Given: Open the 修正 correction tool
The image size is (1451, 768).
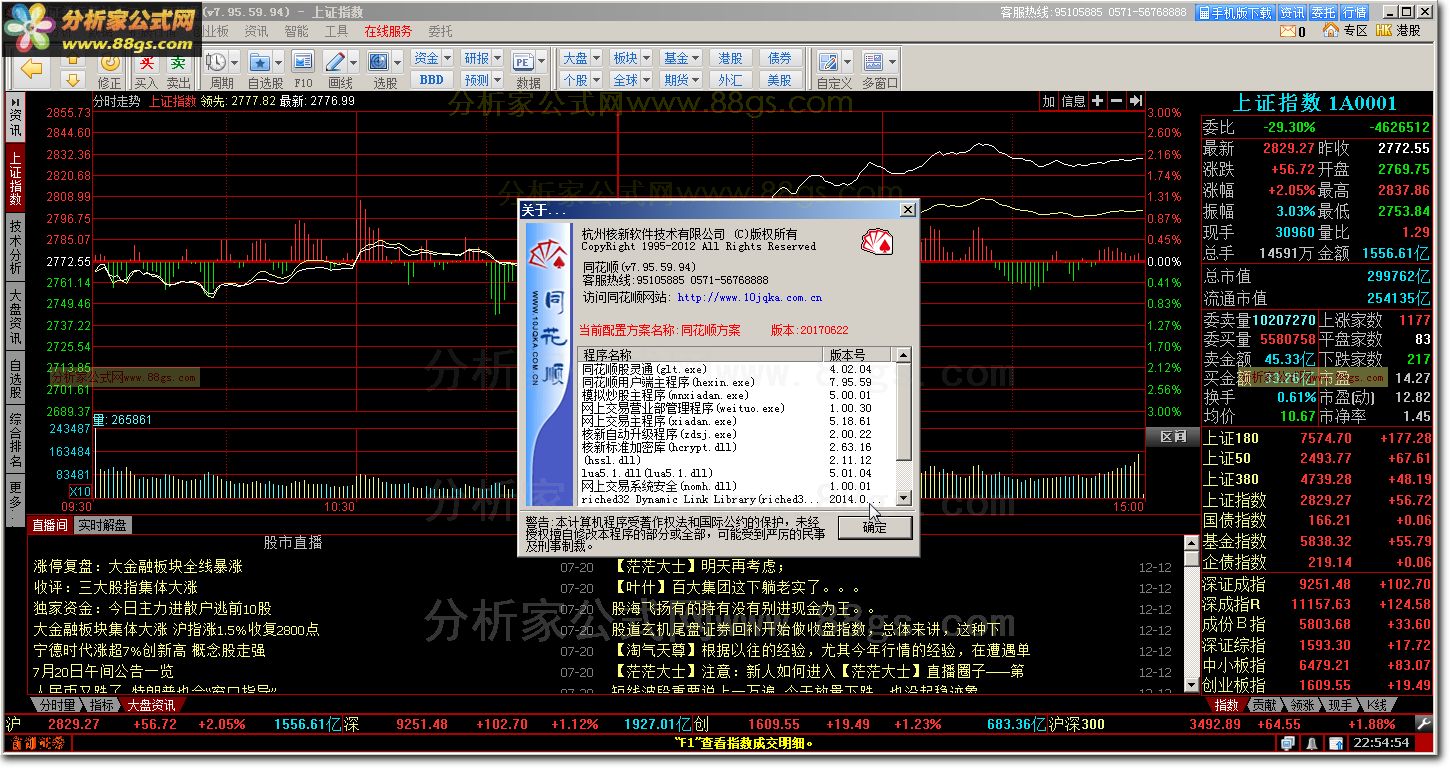Looking at the screenshot, I should (x=110, y=70).
